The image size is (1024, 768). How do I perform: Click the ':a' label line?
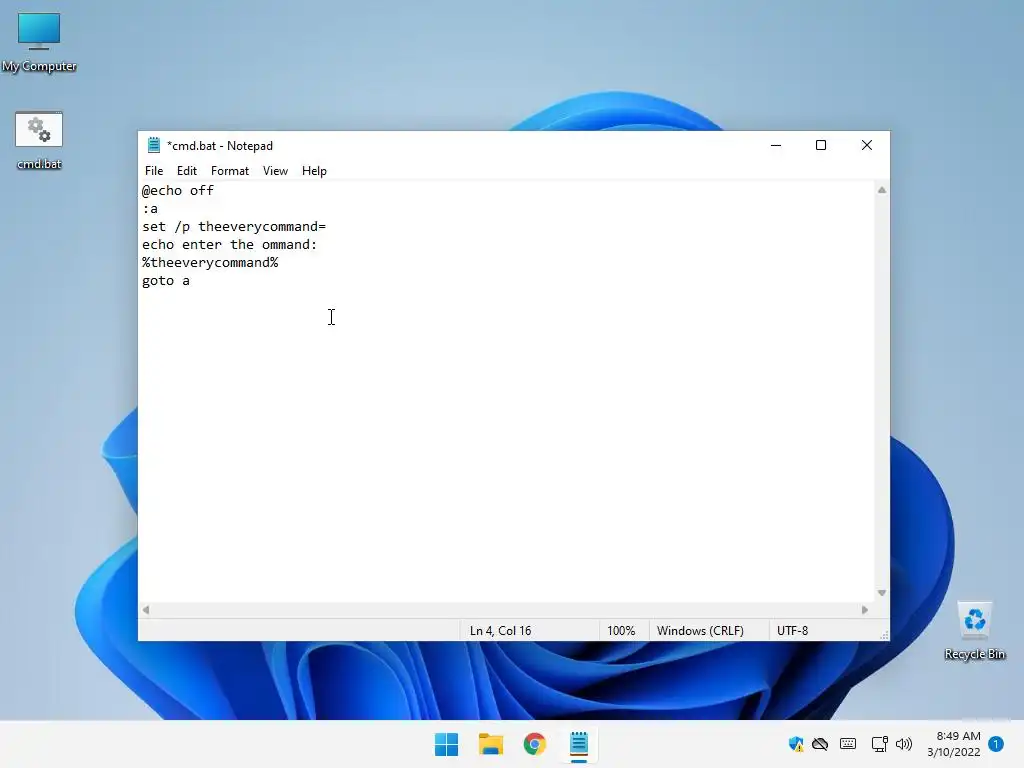click(150, 209)
